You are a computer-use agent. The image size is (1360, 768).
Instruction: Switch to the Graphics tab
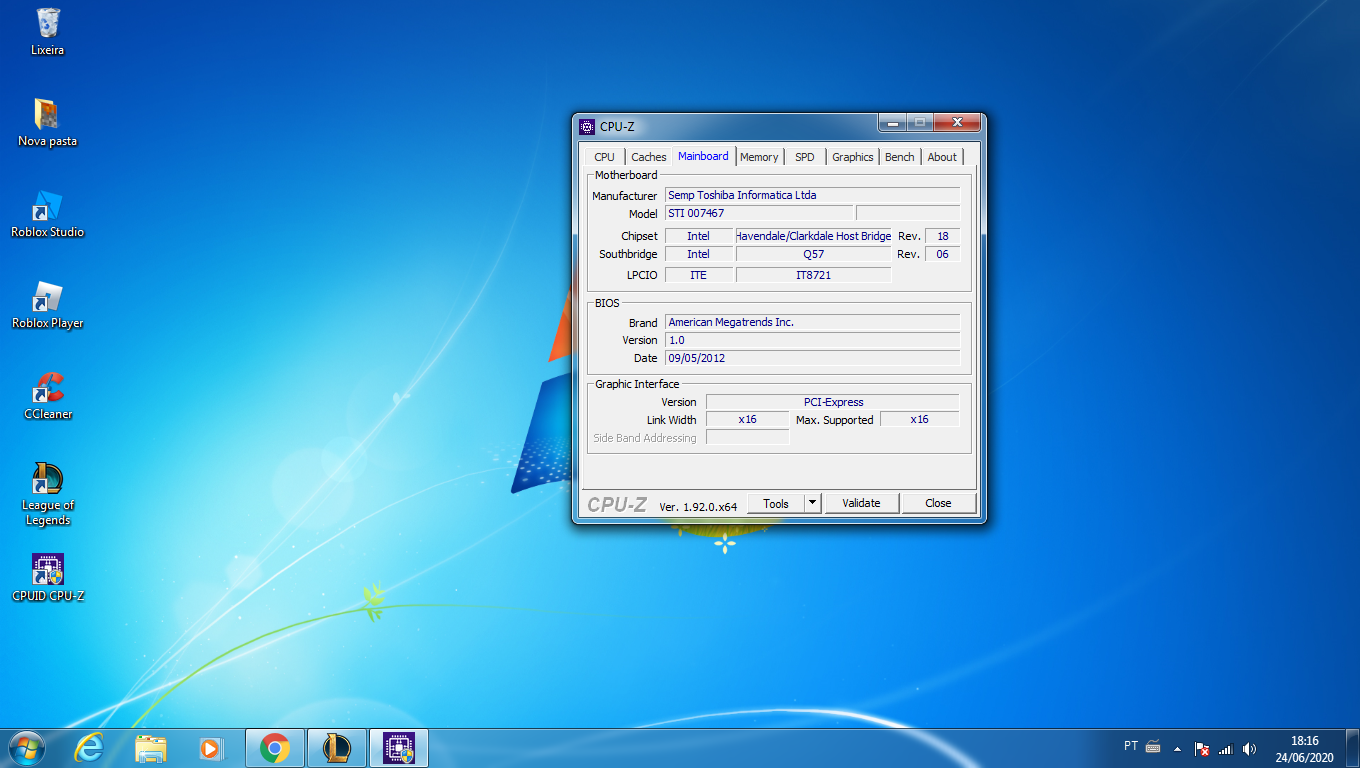(x=853, y=157)
